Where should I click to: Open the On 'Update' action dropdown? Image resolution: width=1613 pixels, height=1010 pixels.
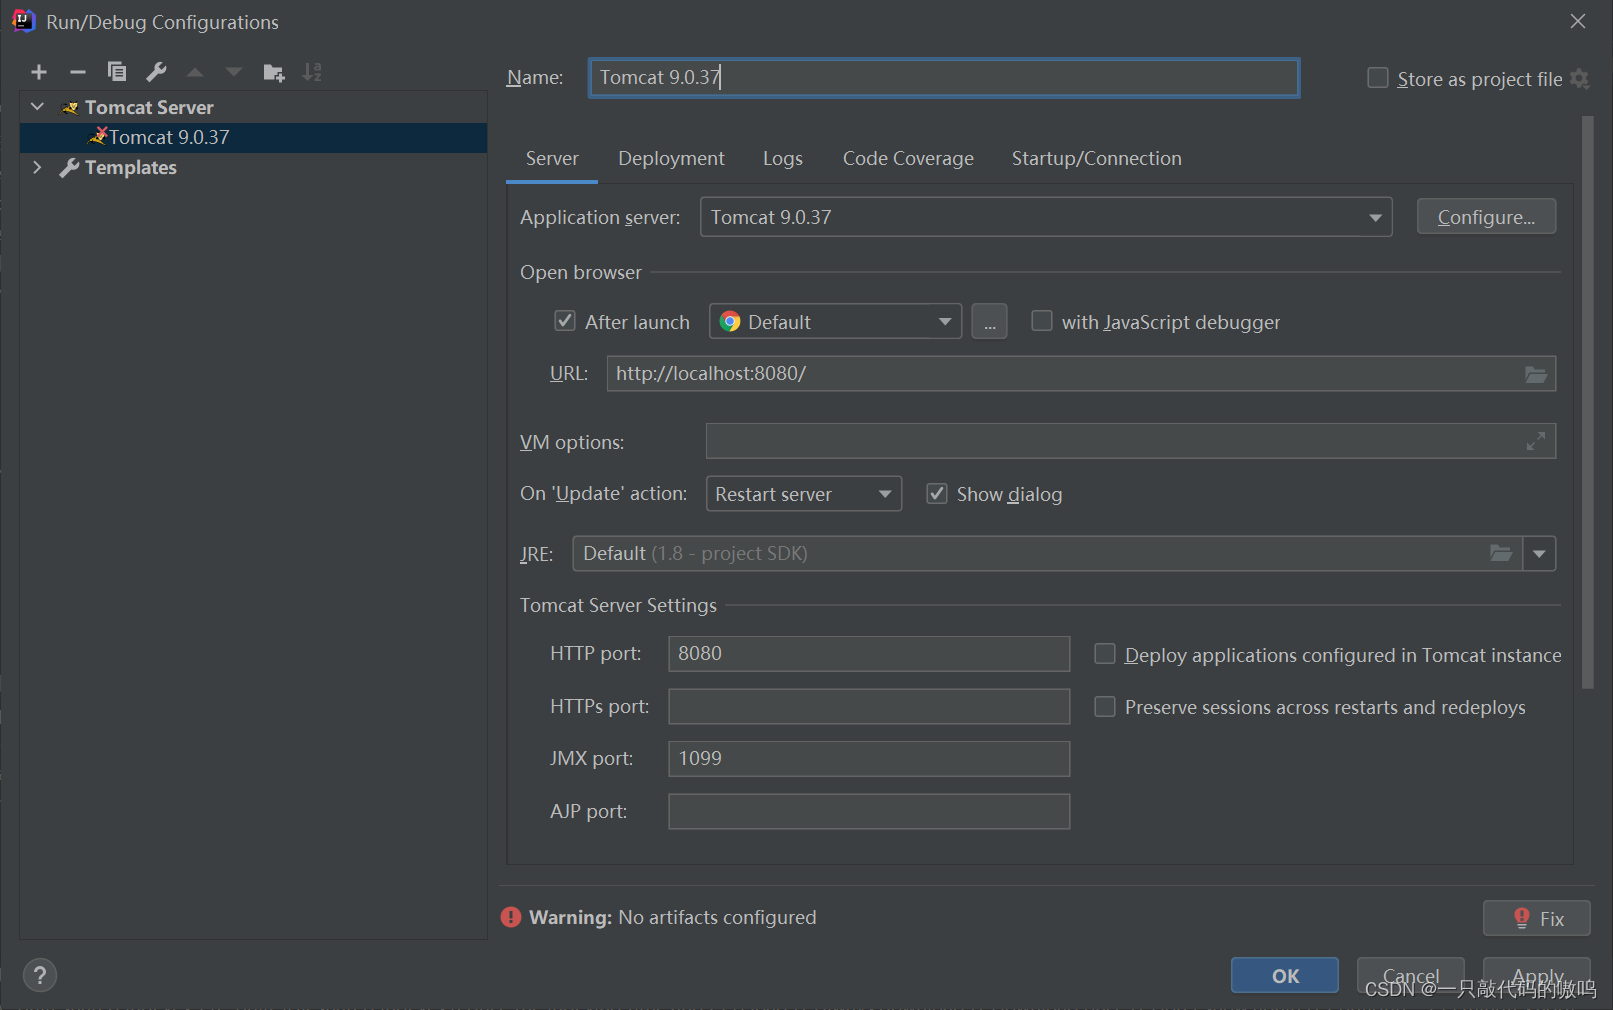pyautogui.click(x=804, y=494)
